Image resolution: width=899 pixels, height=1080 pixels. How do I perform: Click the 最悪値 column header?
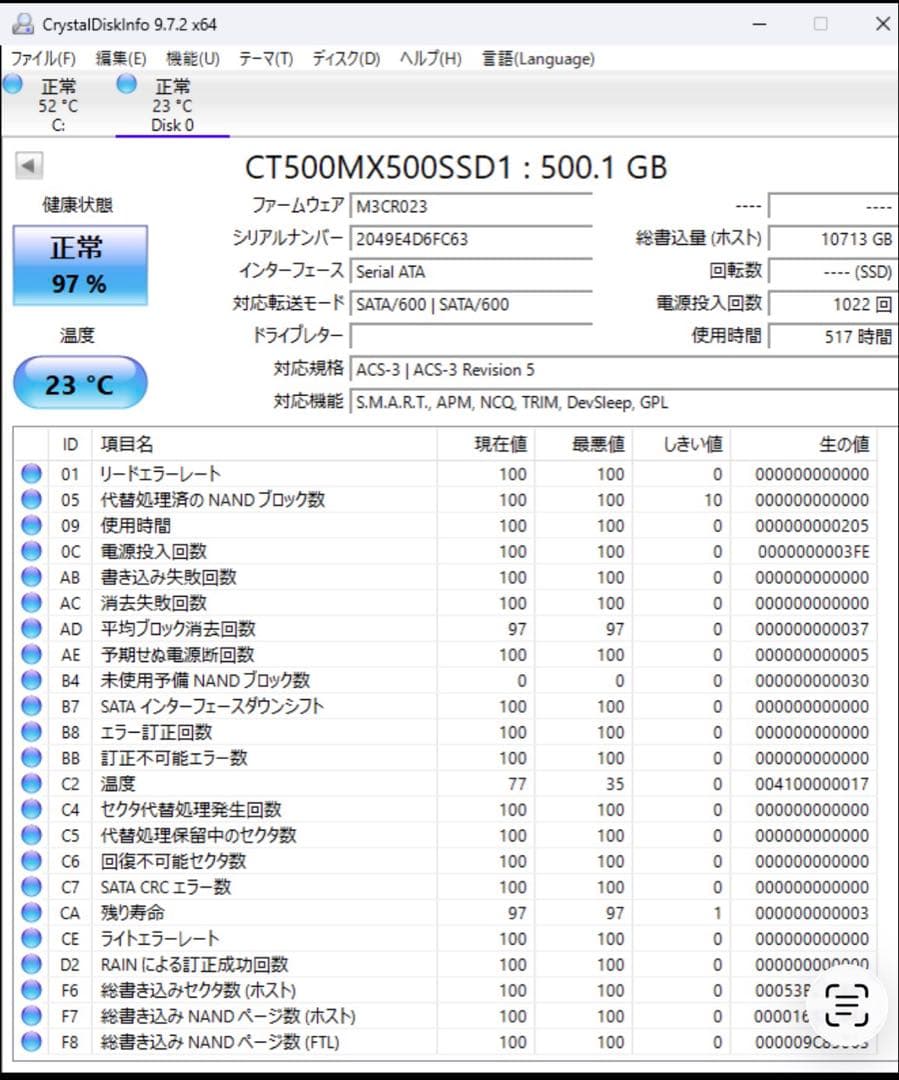[x=583, y=444]
